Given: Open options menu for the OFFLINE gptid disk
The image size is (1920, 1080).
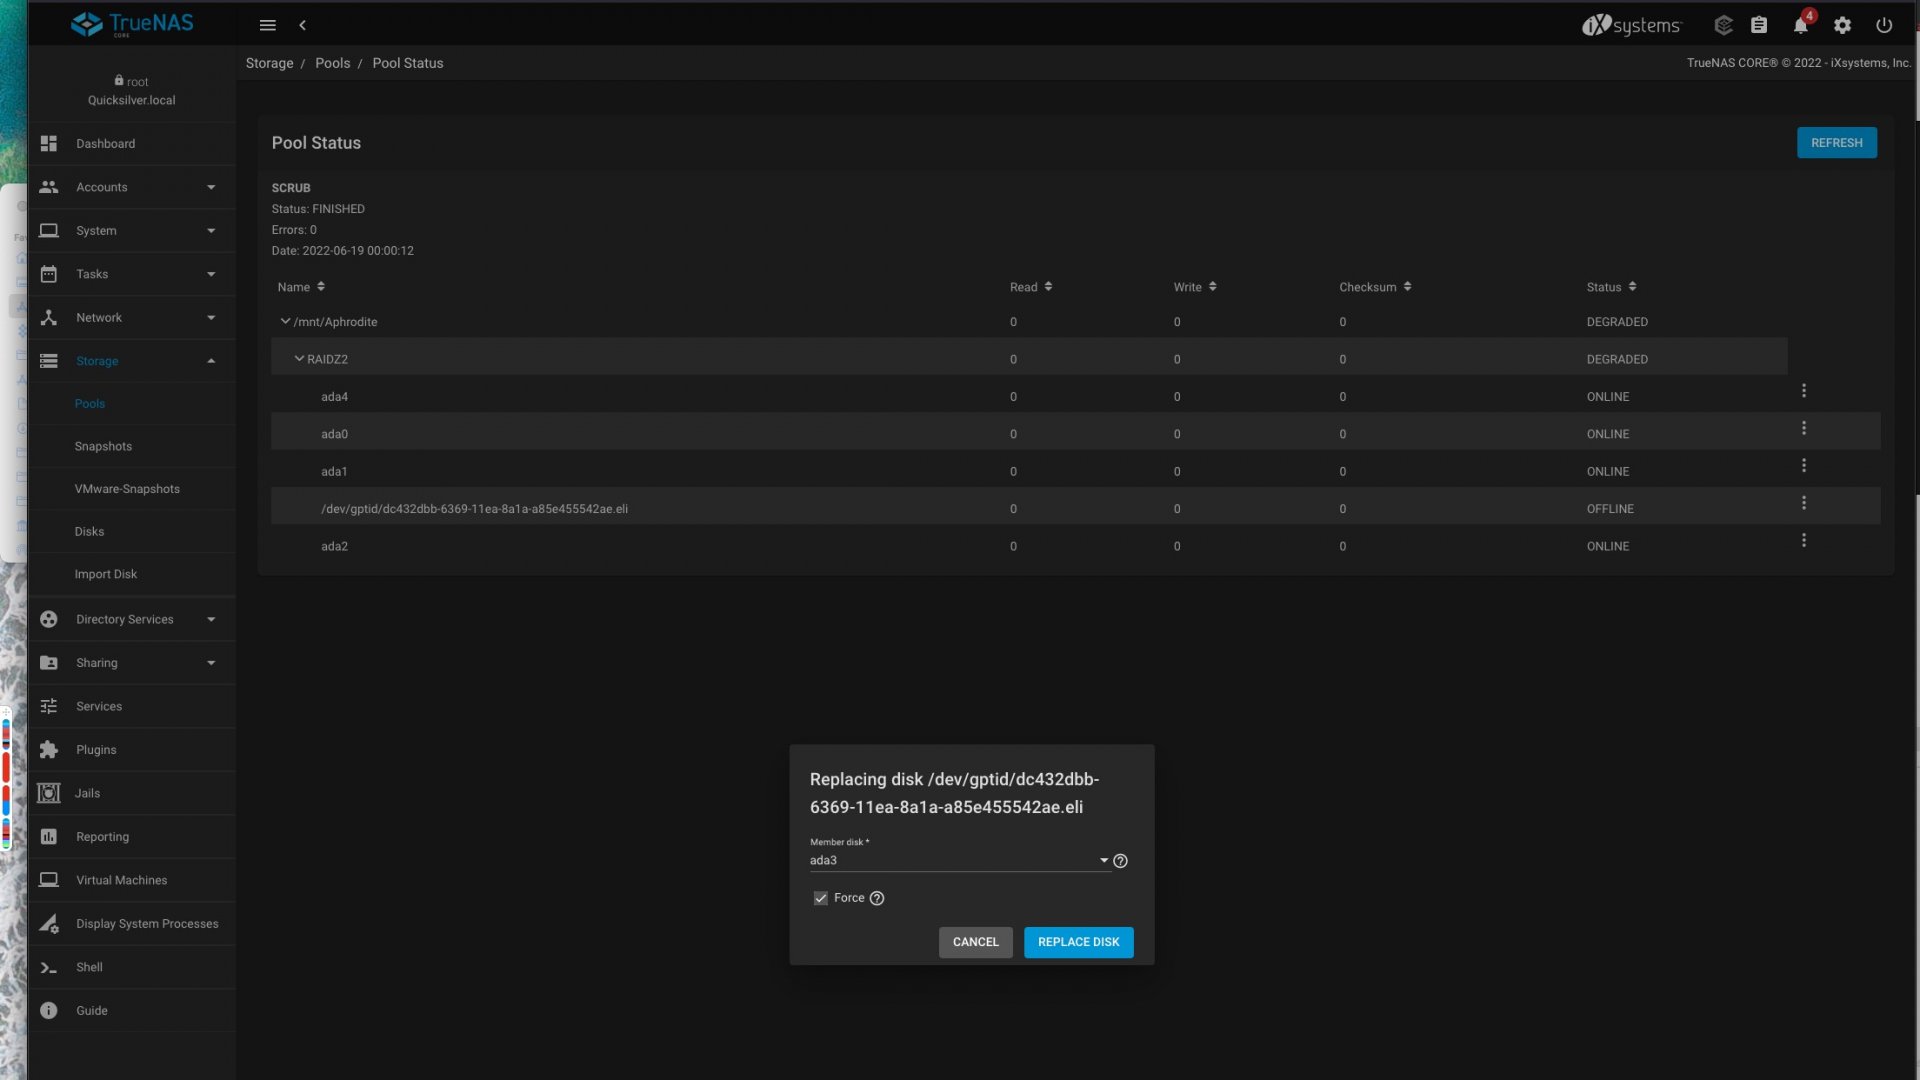Looking at the screenshot, I should click(1804, 504).
